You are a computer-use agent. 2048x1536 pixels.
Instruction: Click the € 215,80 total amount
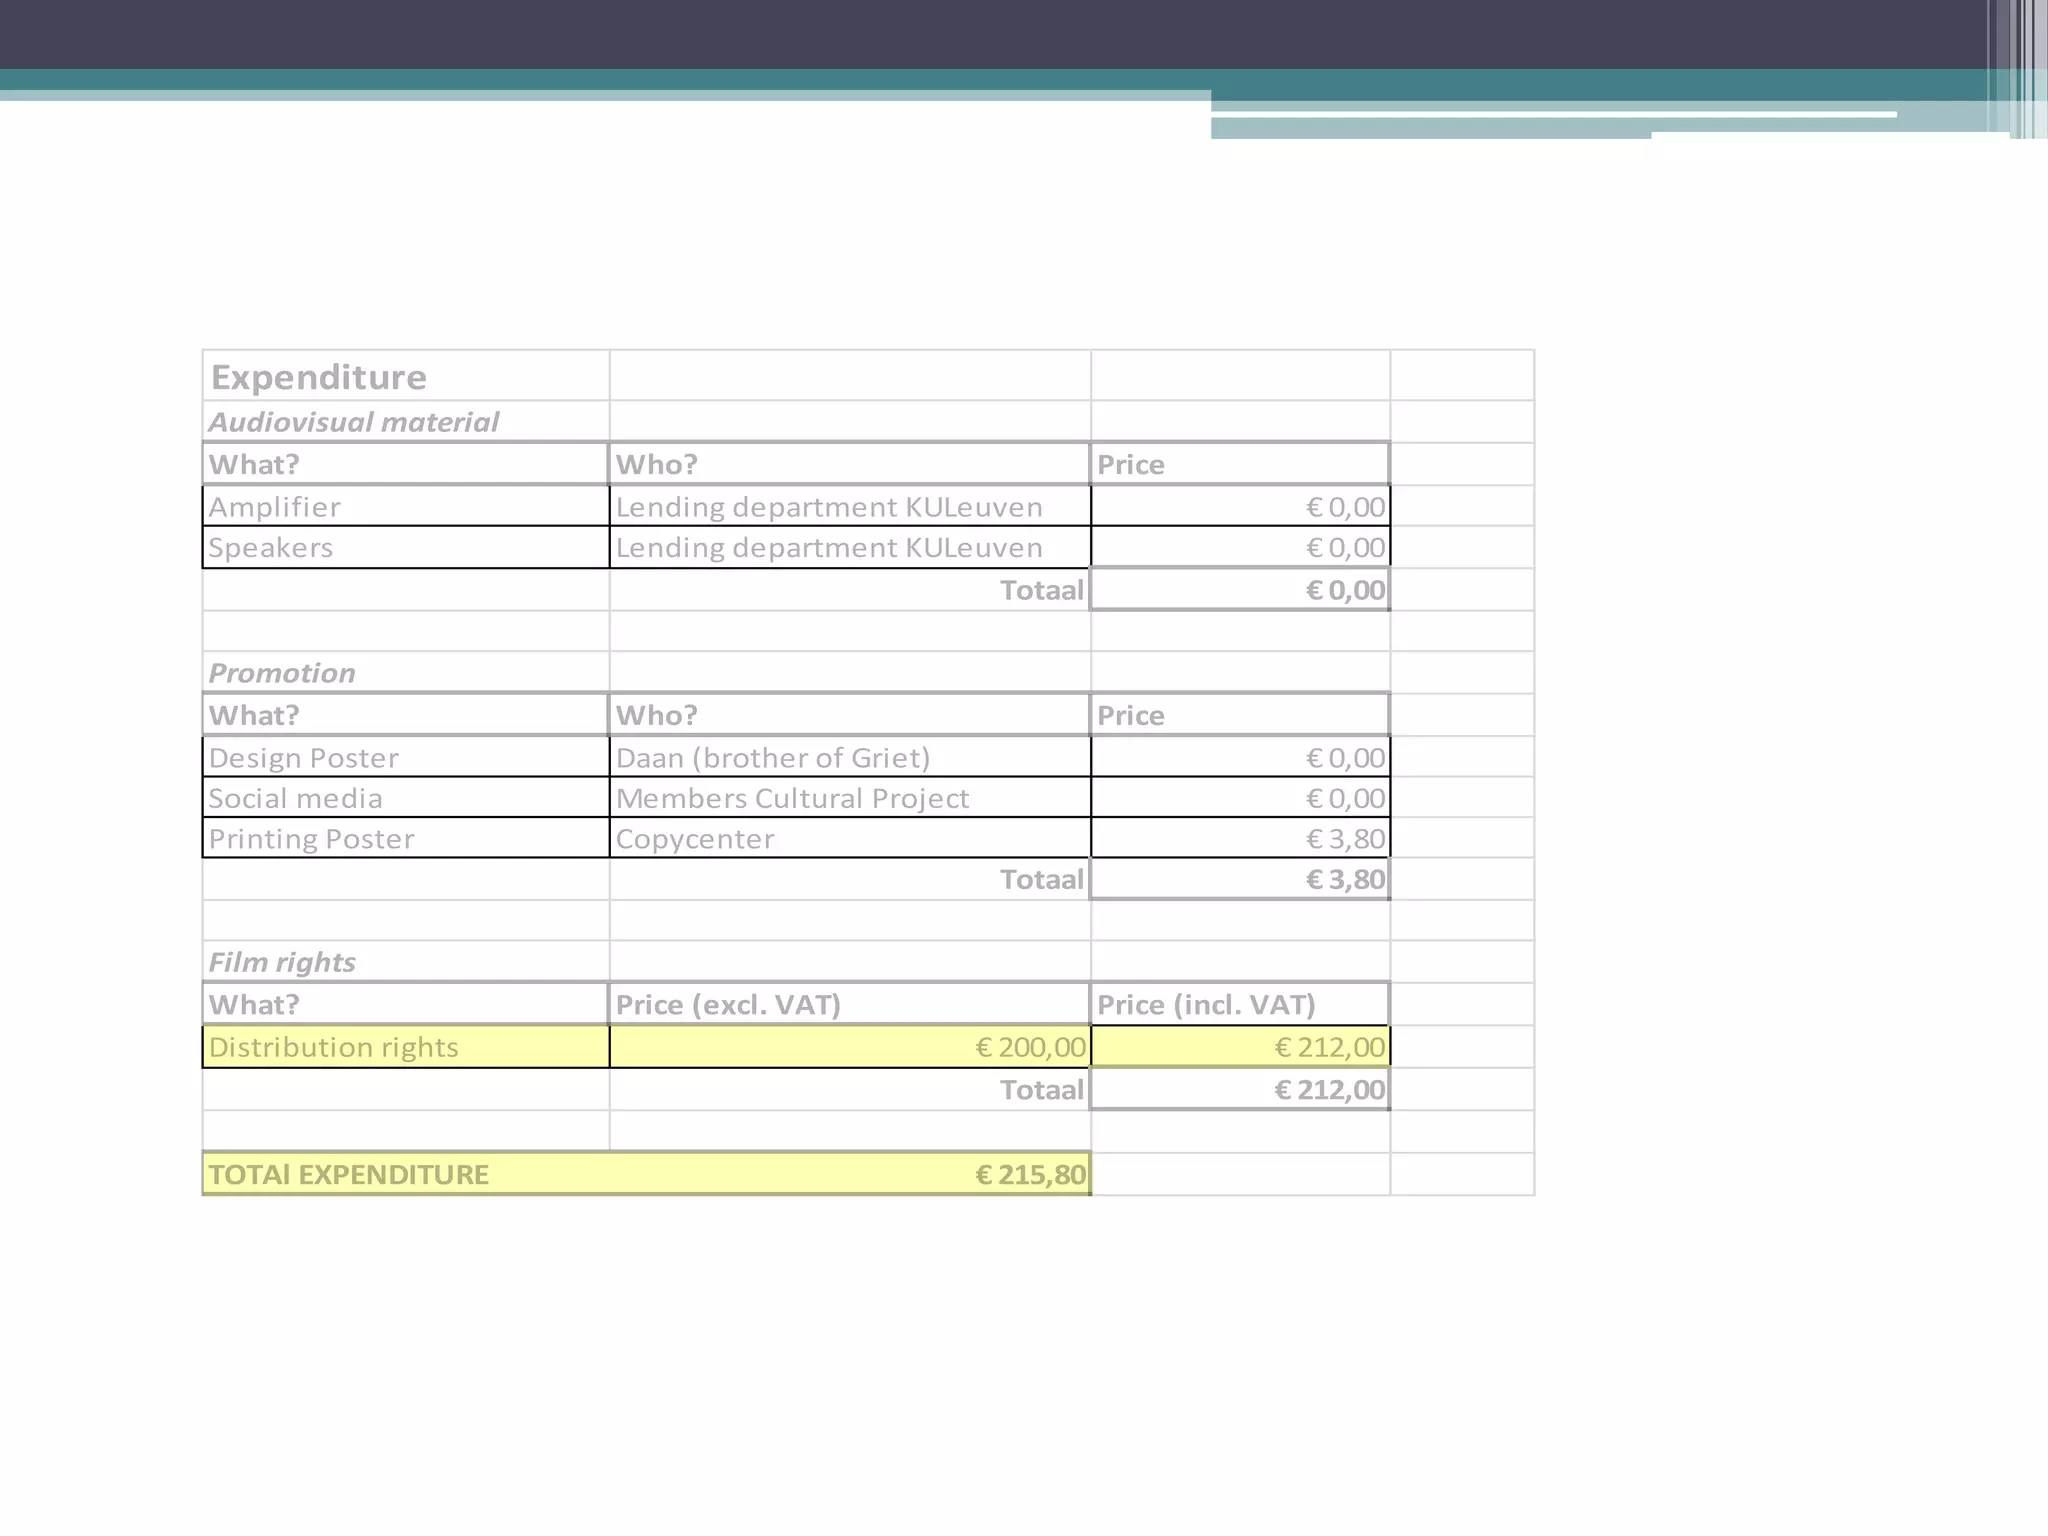1030,1174
